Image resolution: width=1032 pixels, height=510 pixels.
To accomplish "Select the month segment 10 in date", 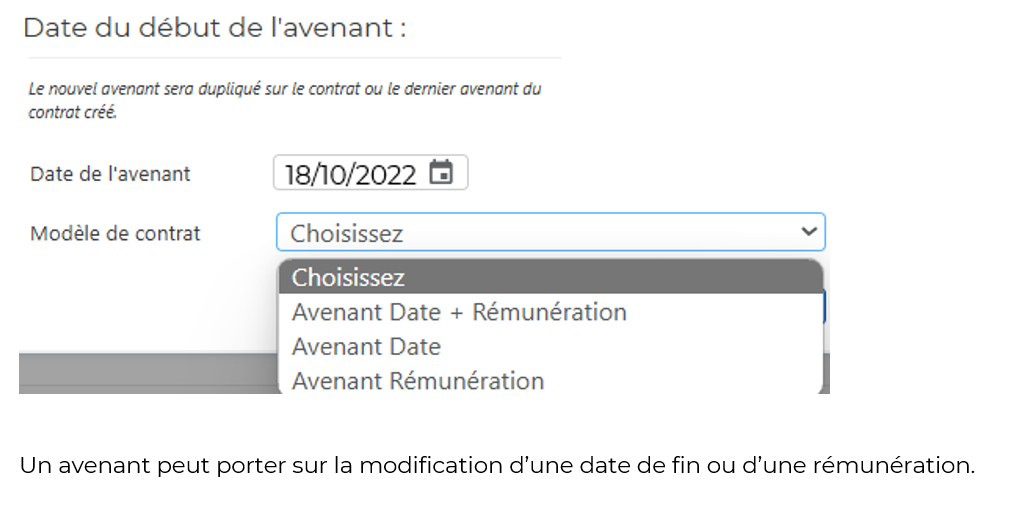I will [x=327, y=175].
